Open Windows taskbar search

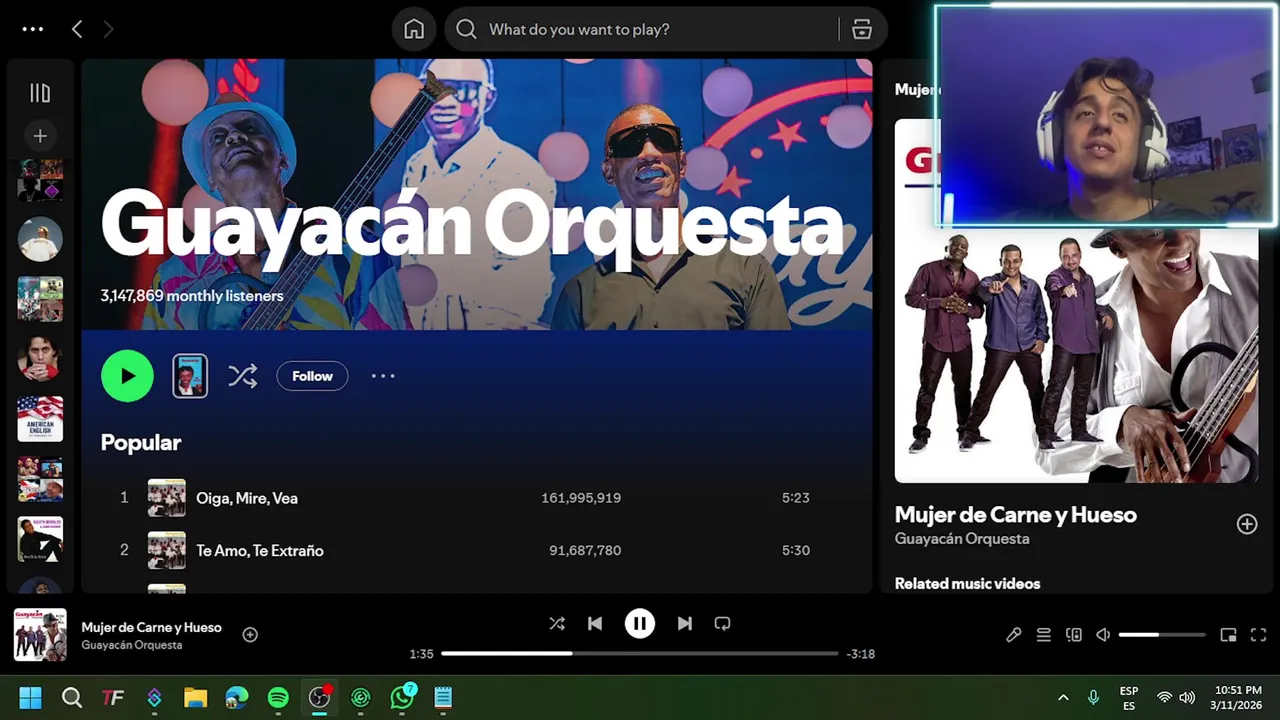(72, 697)
